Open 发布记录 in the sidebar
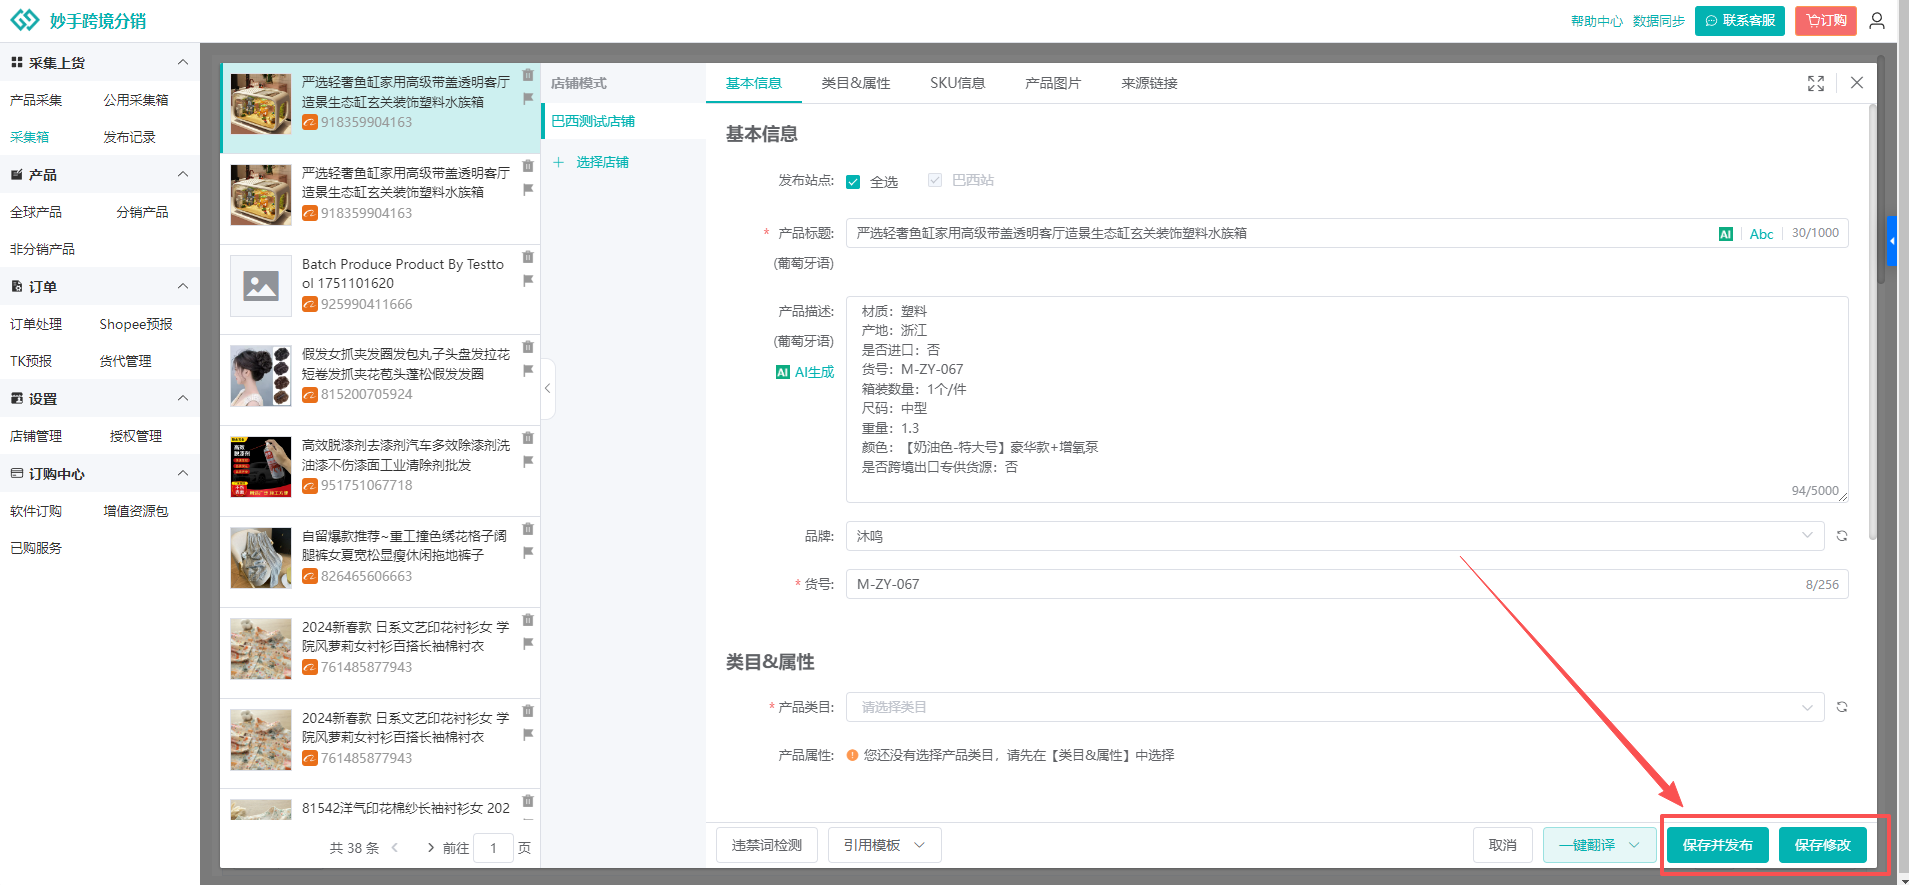The height and width of the screenshot is (885, 1909). click(x=130, y=137)
